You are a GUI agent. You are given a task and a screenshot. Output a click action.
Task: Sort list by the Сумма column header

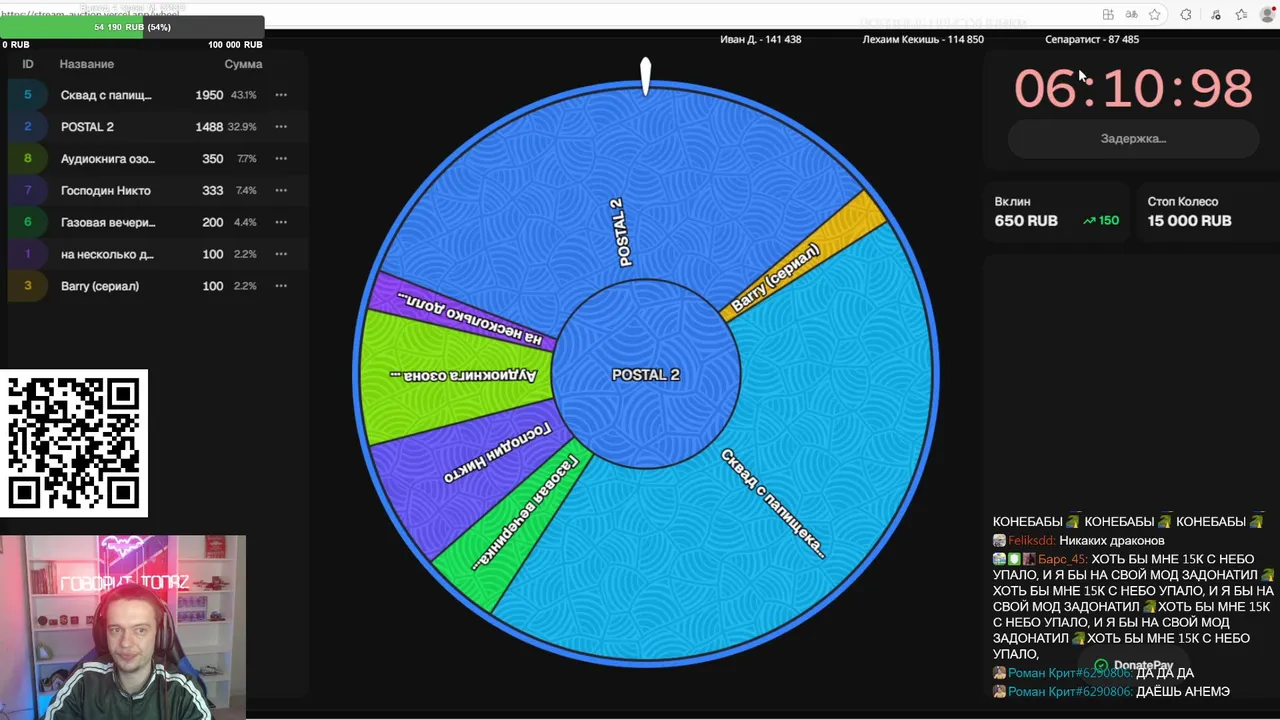[x=243, y=64]
